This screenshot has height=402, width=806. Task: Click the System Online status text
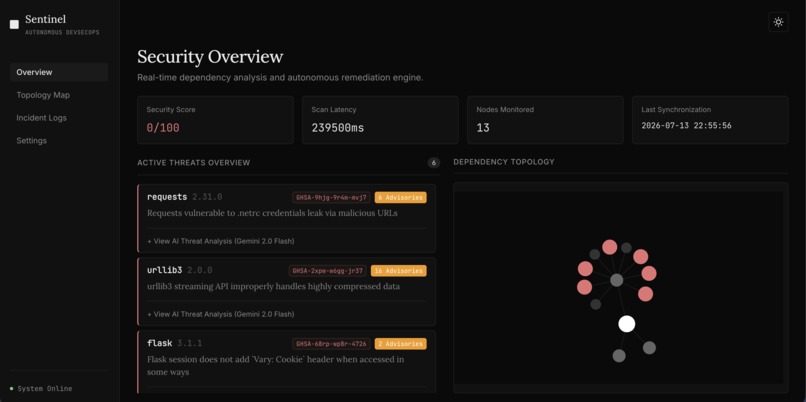[45, 389]
